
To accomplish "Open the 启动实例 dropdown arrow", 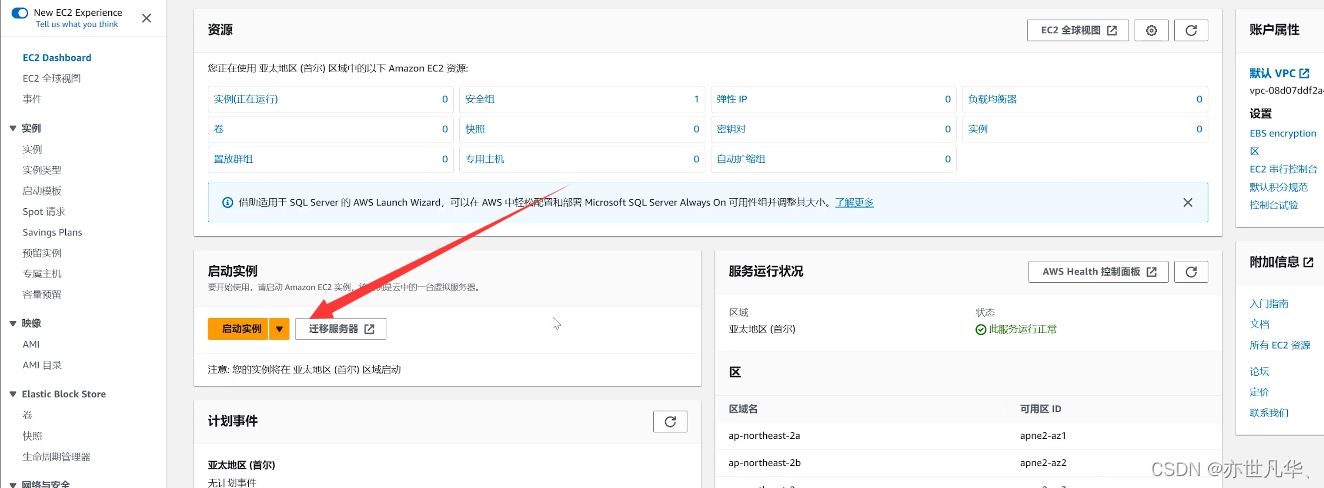I will 280,329.
